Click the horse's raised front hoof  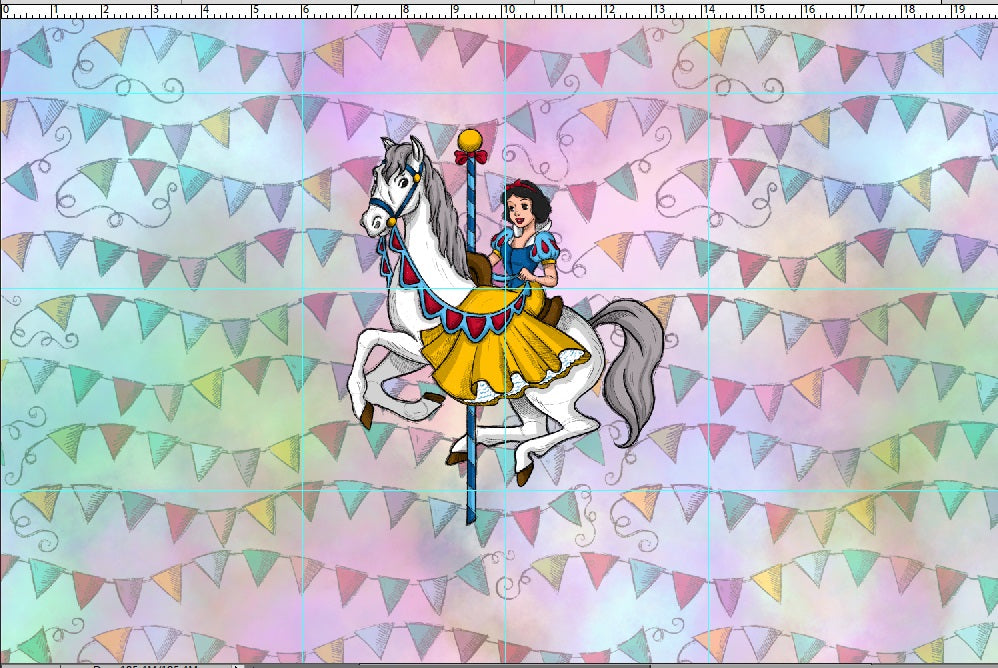[367, 413]
